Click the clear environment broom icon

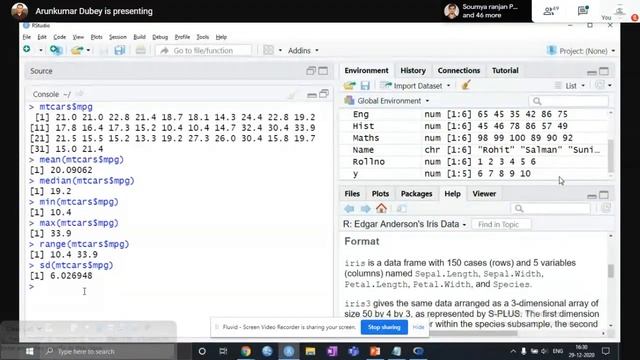point(466,85)
